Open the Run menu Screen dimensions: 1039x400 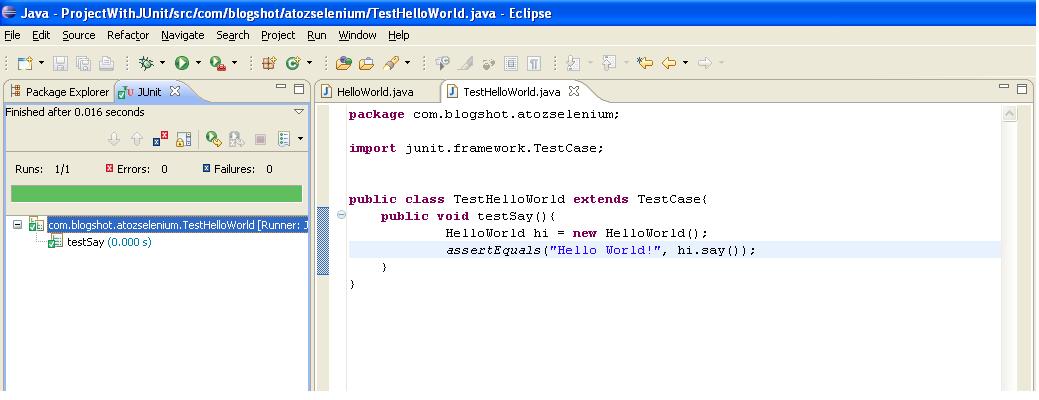click(x=317, y=35)
